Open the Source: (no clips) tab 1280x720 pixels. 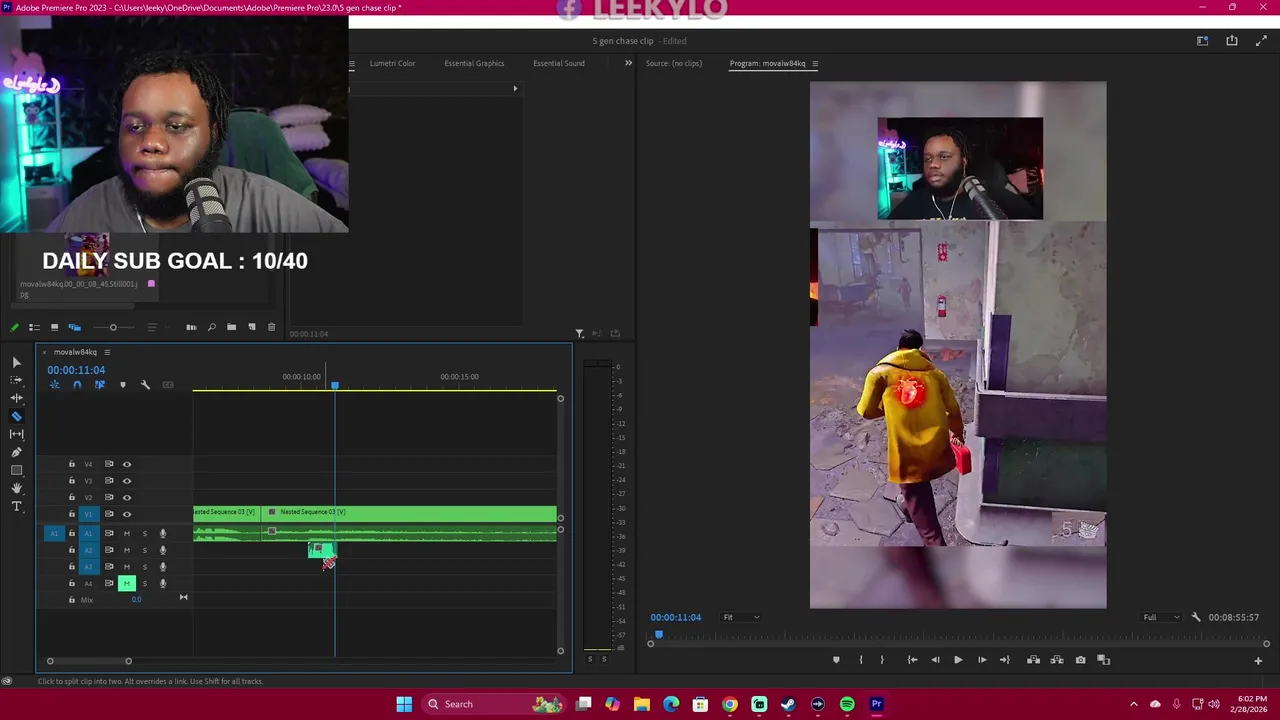click(674, 63)
